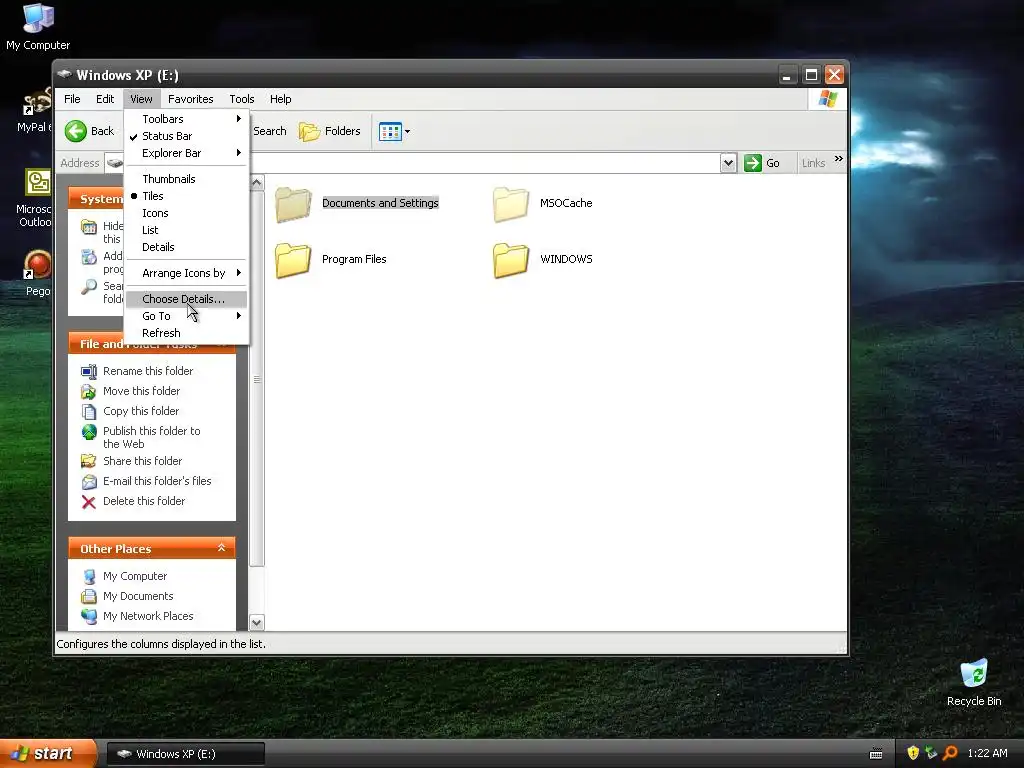
Task: Click the side pane scrollbar up arrow
Action: tap(257, 183)
